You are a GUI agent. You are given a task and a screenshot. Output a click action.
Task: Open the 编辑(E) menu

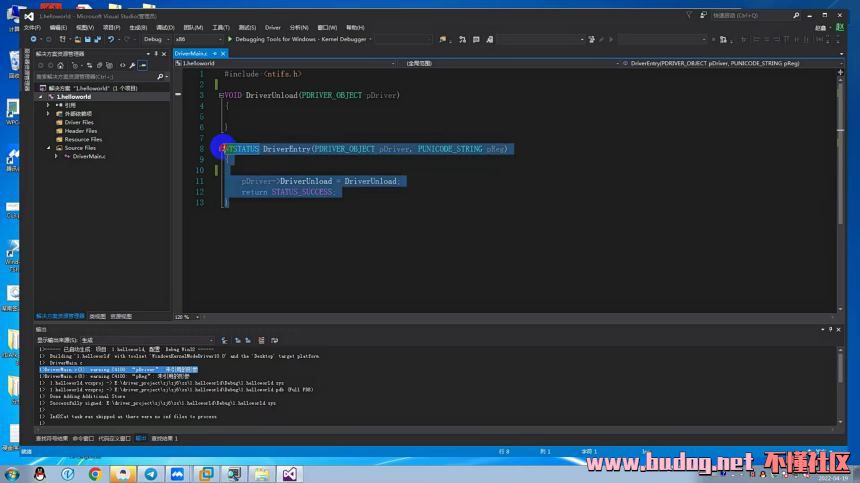click(x=58, y=27)
